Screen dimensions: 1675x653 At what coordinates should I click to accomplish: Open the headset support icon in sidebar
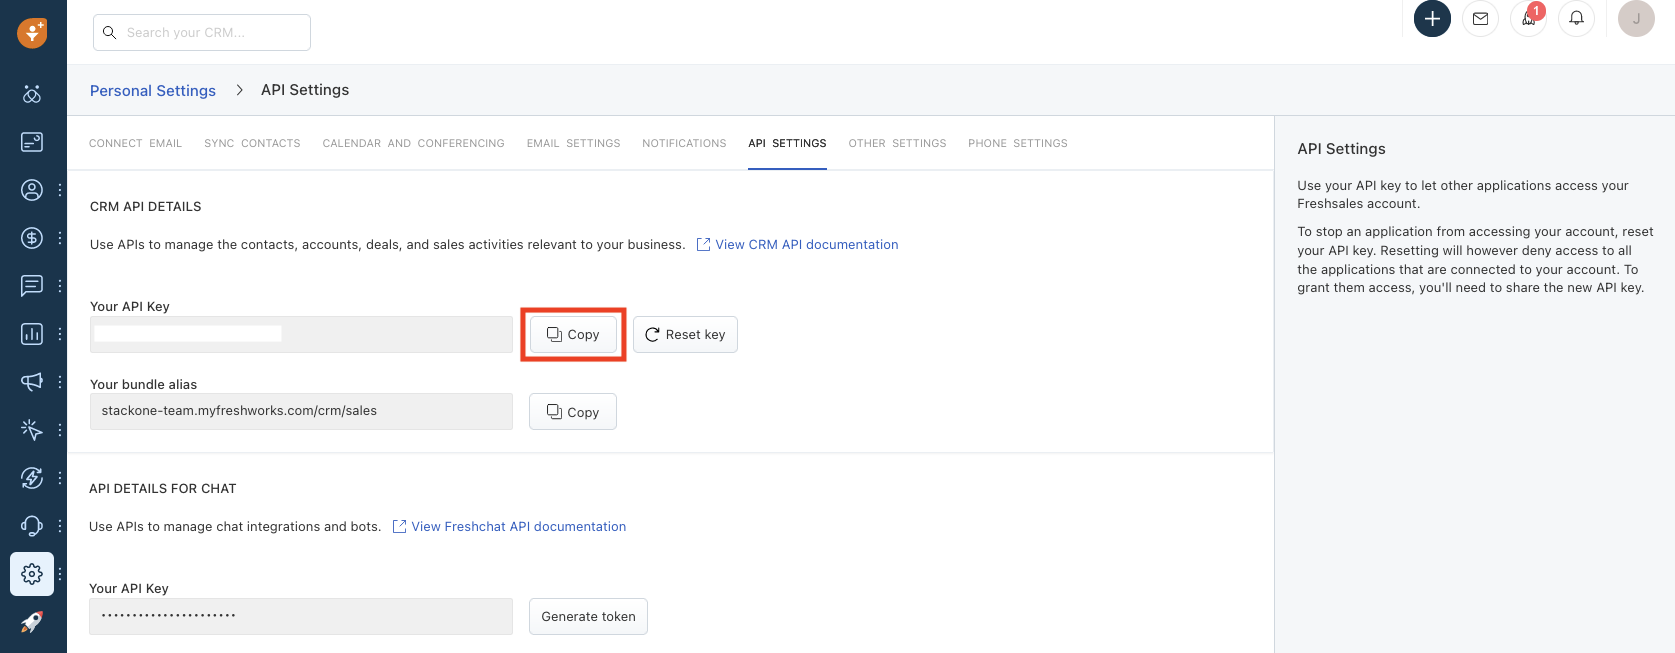coord(32,526)
